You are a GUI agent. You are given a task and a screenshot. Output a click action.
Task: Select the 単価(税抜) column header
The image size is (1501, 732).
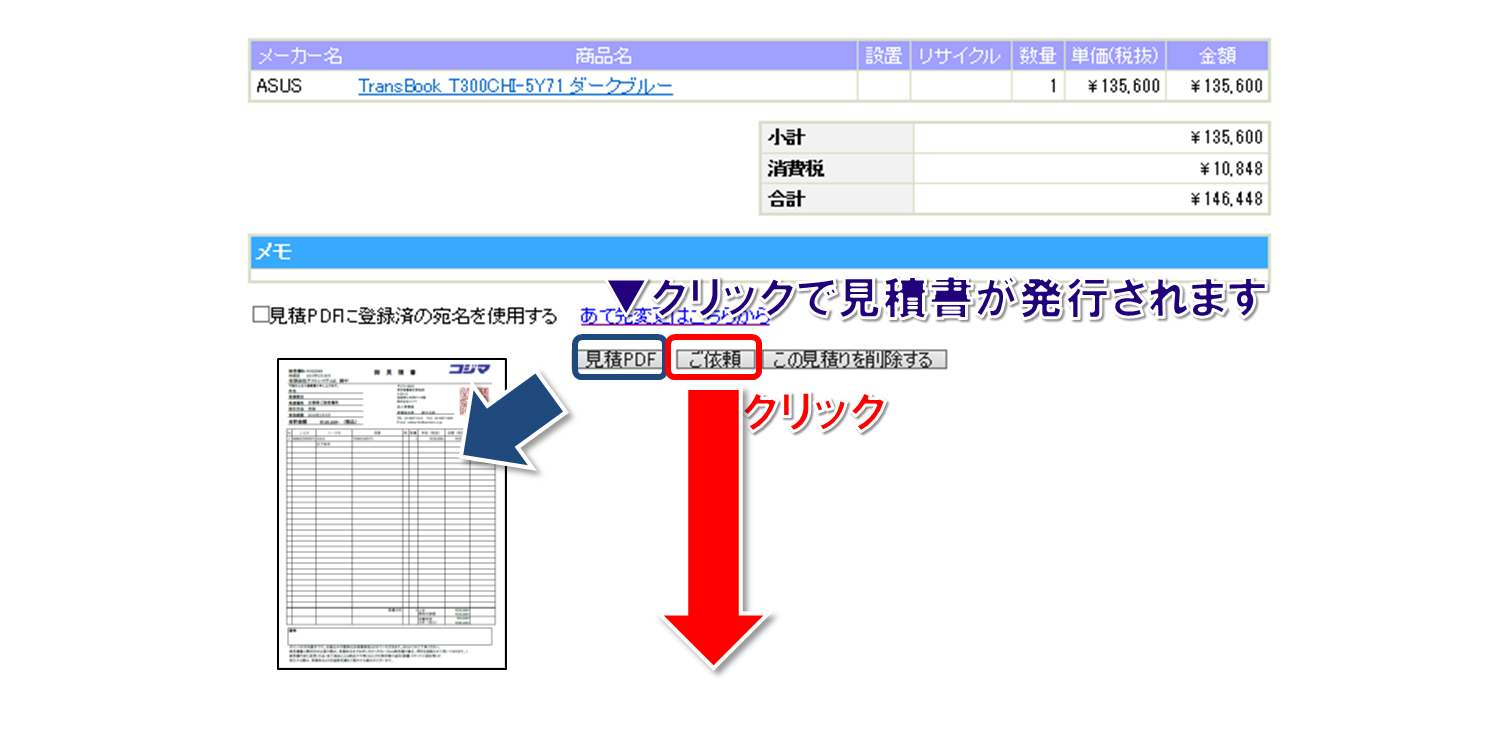(x=1115, y=56)
